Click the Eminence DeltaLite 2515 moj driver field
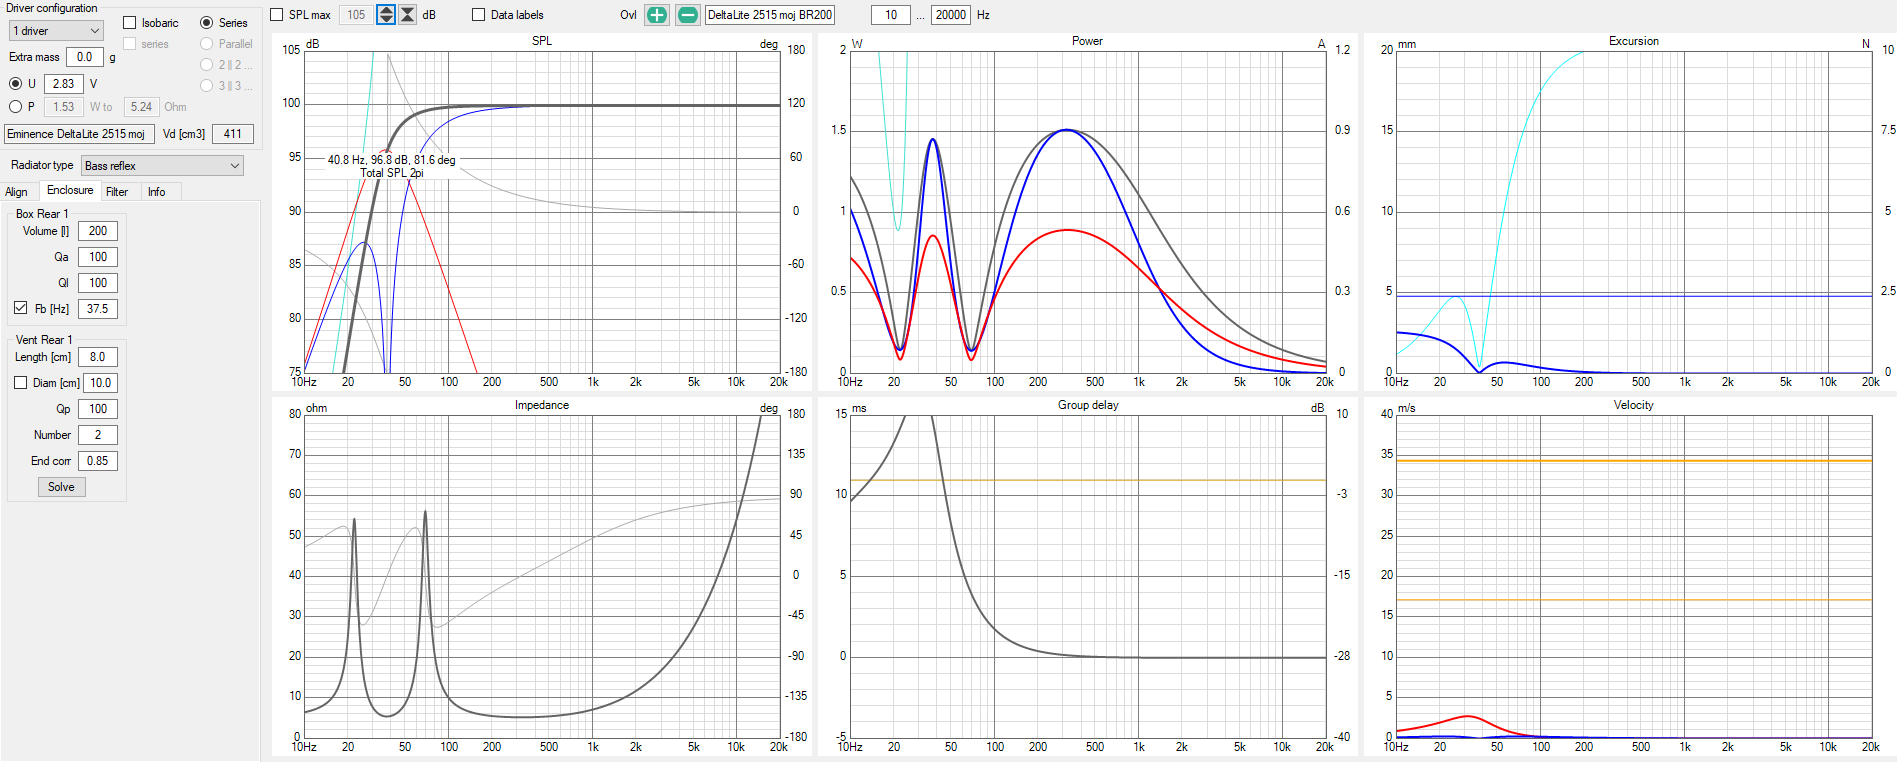 (x=79, y=134)
